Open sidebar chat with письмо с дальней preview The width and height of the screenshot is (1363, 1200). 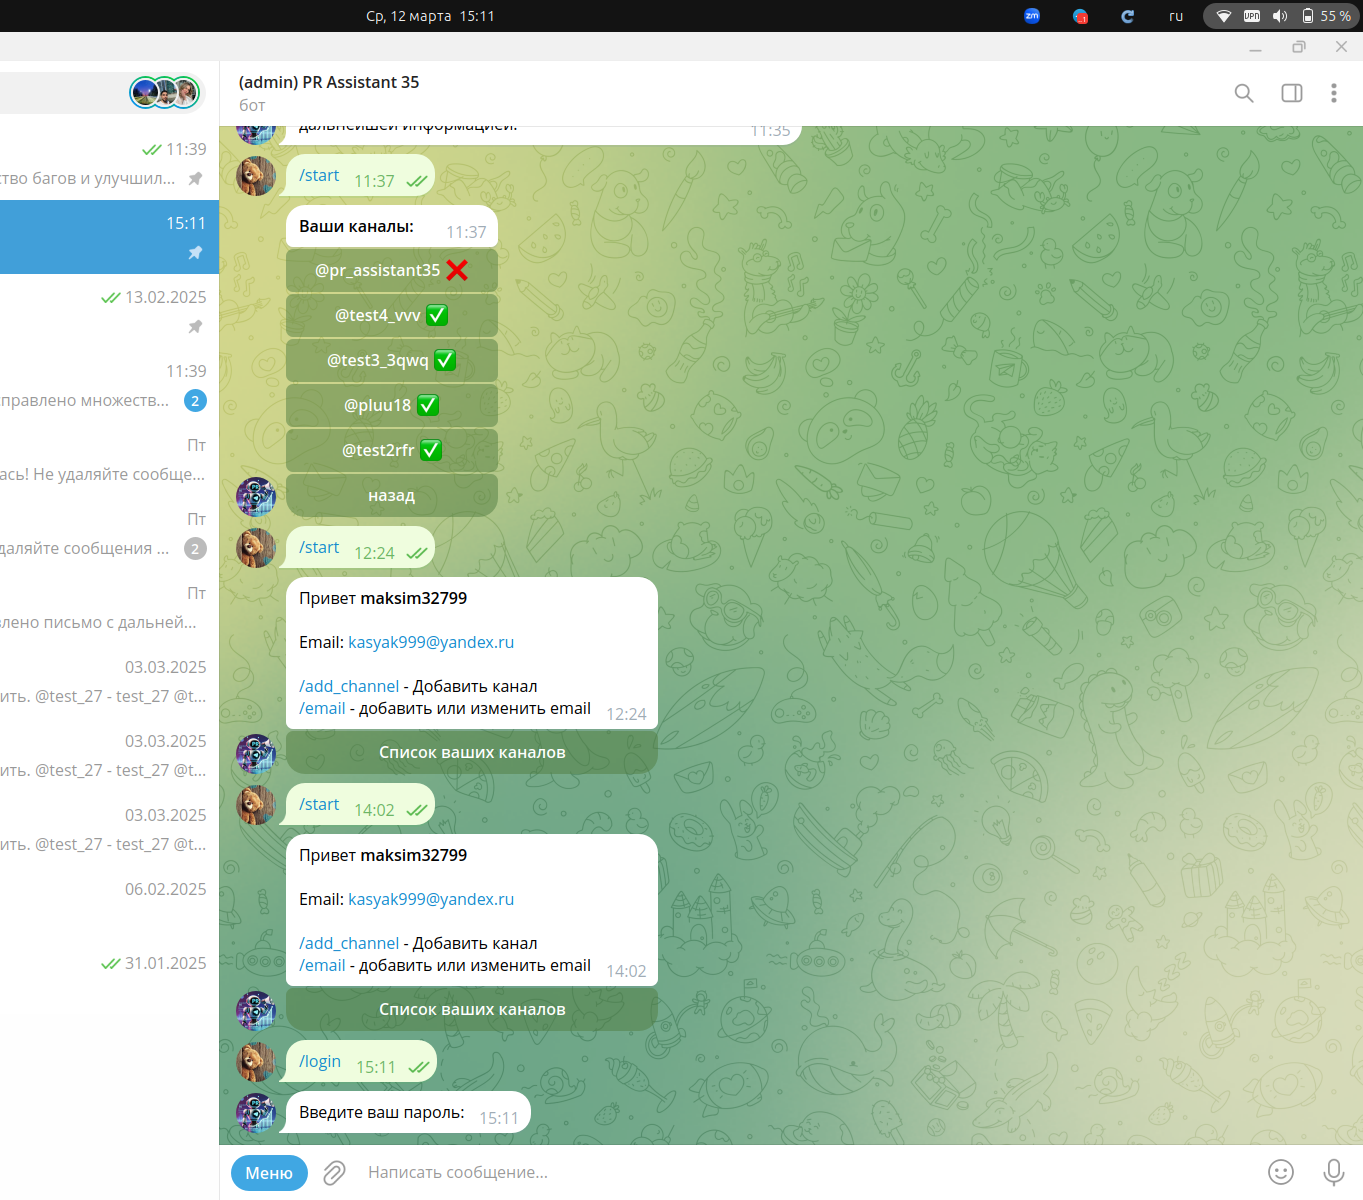[109, 607]
